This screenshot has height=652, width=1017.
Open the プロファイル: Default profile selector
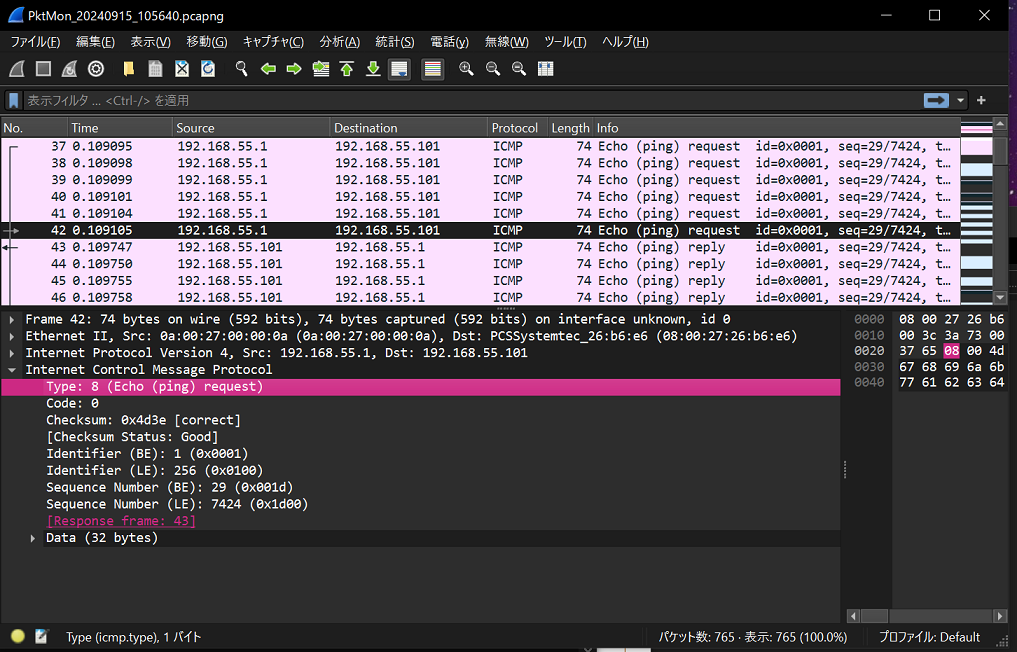click(x=929, y=637)
